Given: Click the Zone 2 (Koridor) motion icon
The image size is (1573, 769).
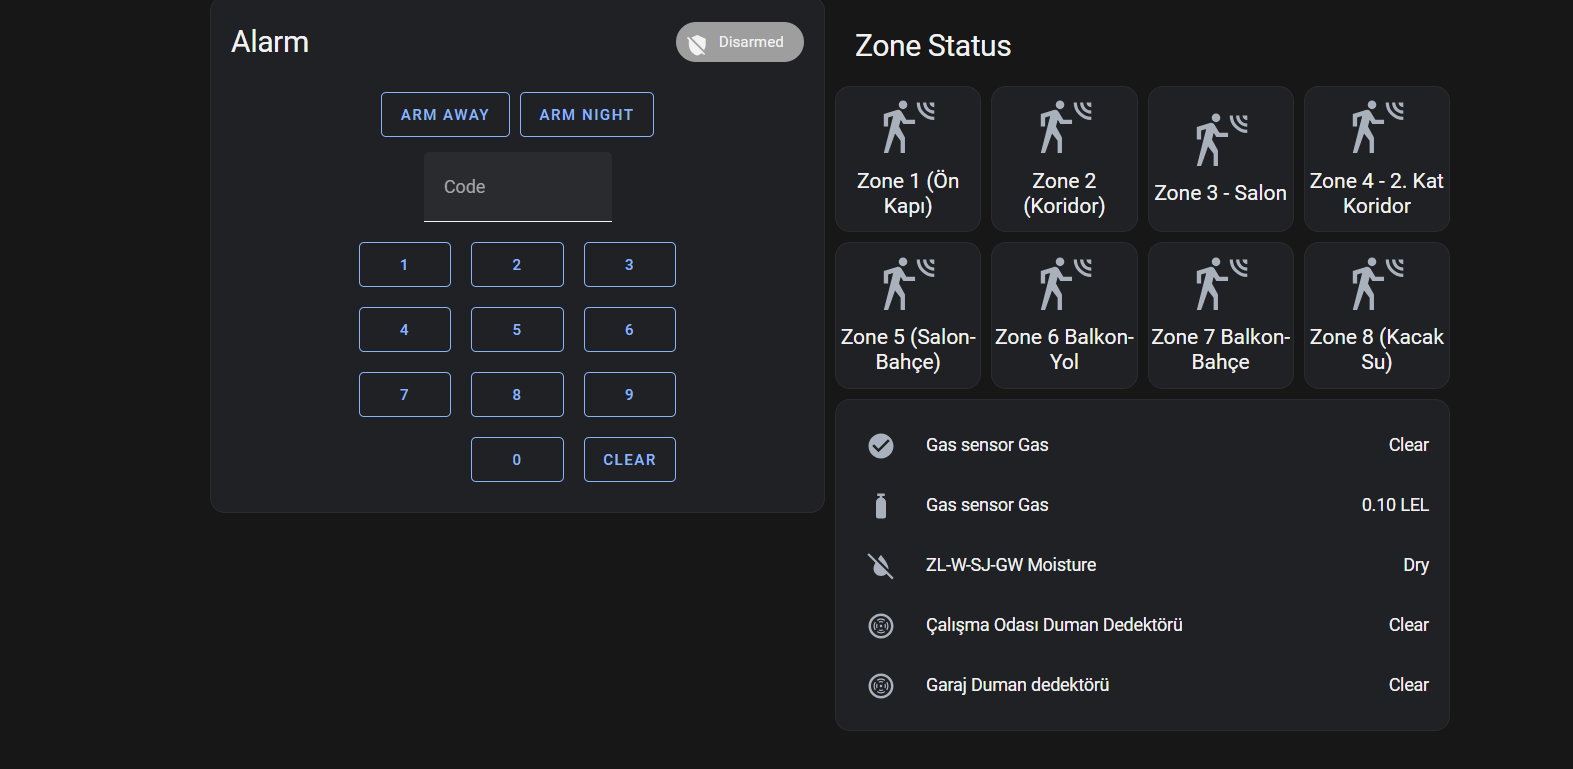Looking at the screenshot, I should tap(1064, 127).
